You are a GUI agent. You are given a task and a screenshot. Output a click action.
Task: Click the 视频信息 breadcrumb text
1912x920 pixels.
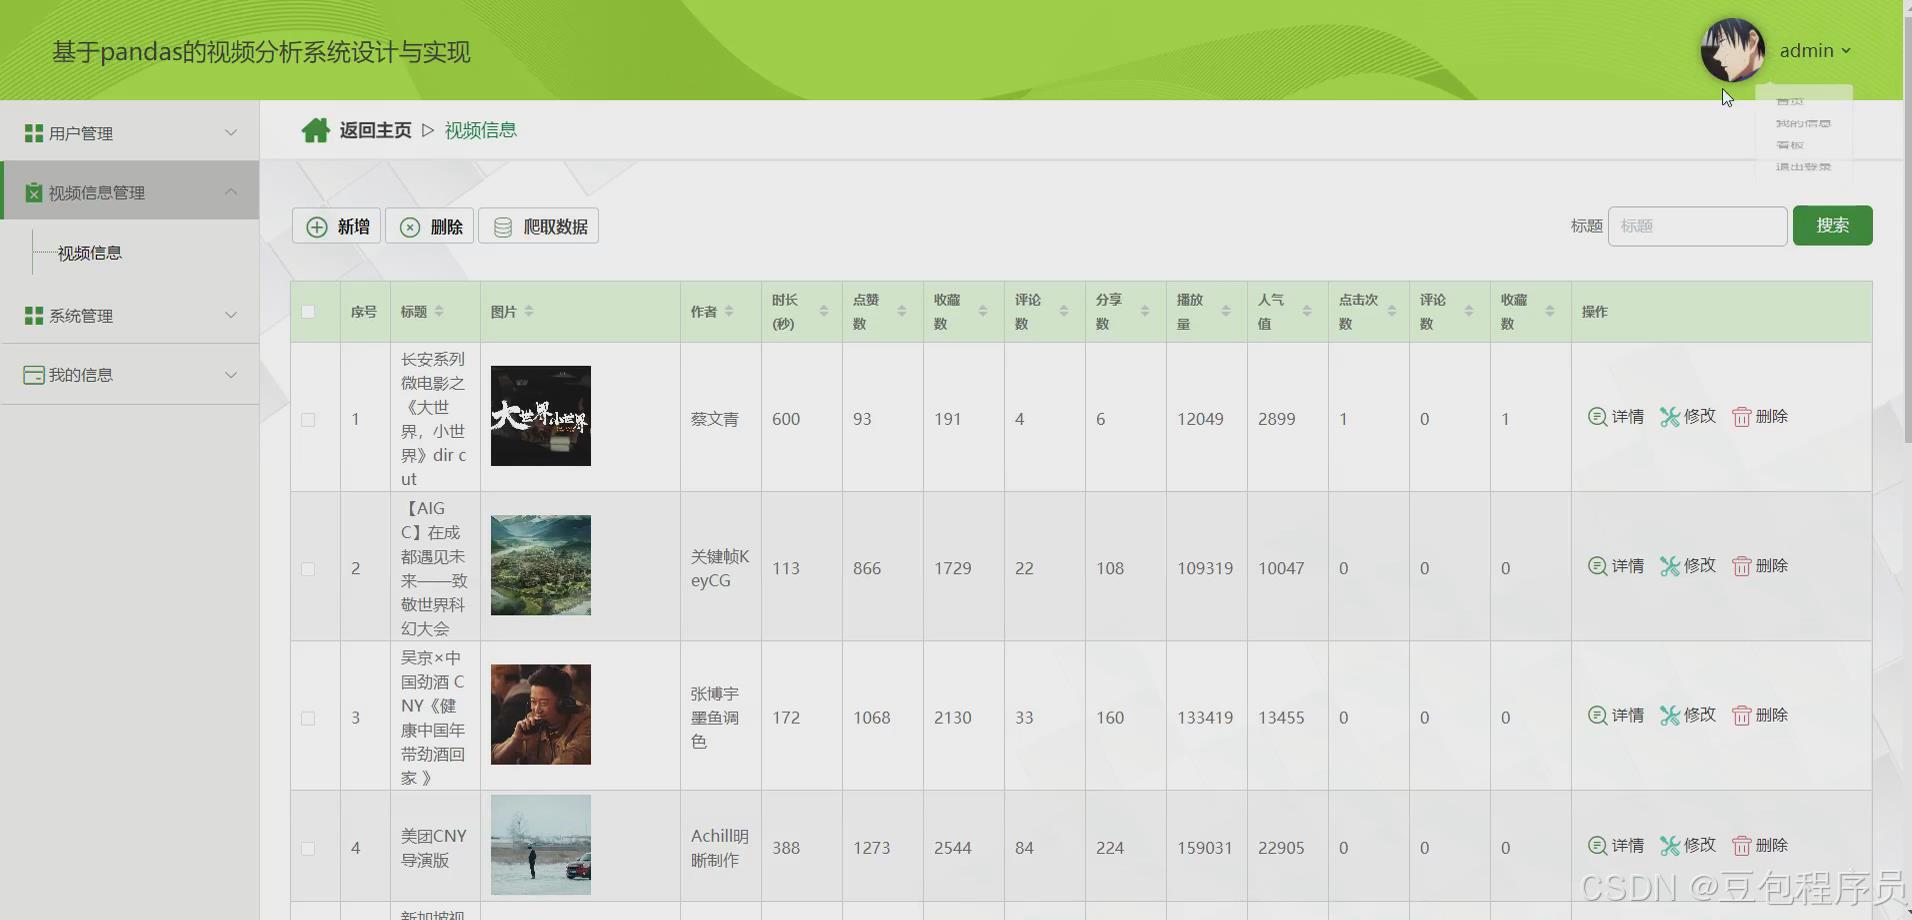[481, 130]
